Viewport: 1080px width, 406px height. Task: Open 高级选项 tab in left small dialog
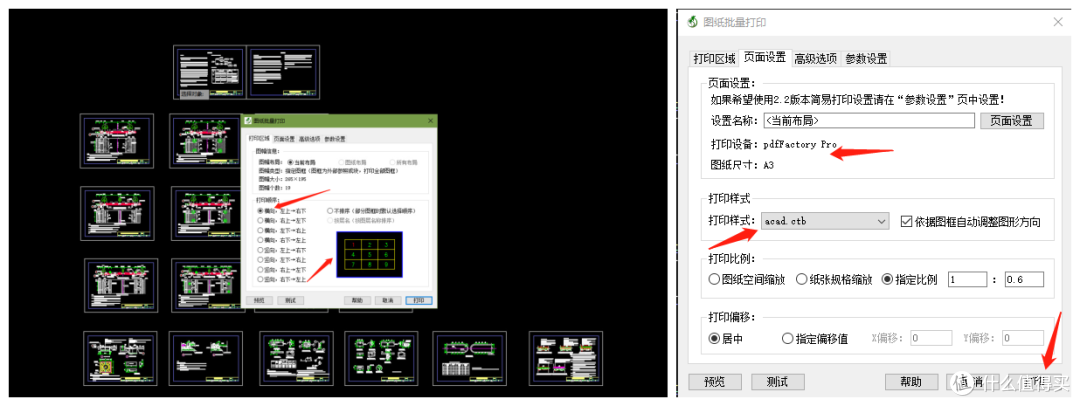309,139
